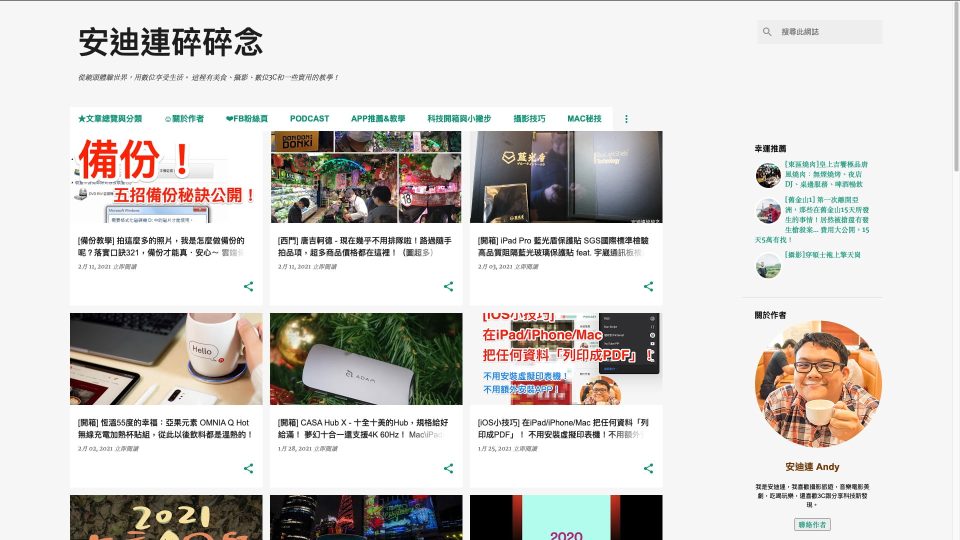This screenshot has height=540, width=960.
Task: Open the PODCAST menu item
Action: [x=309, y=119]
